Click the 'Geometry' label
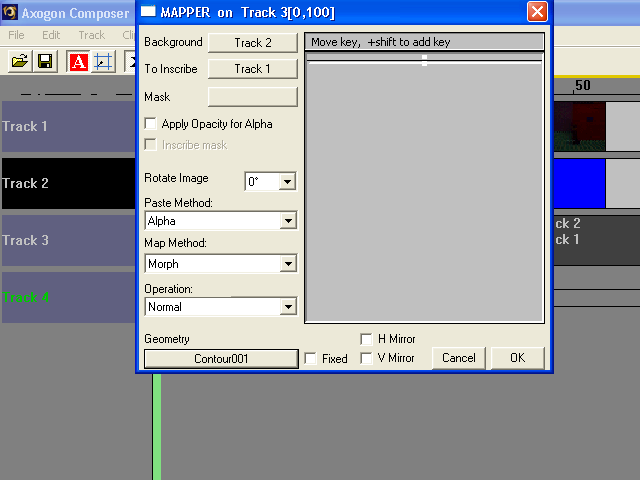The image size is (640, 480). tap(167, 339)
